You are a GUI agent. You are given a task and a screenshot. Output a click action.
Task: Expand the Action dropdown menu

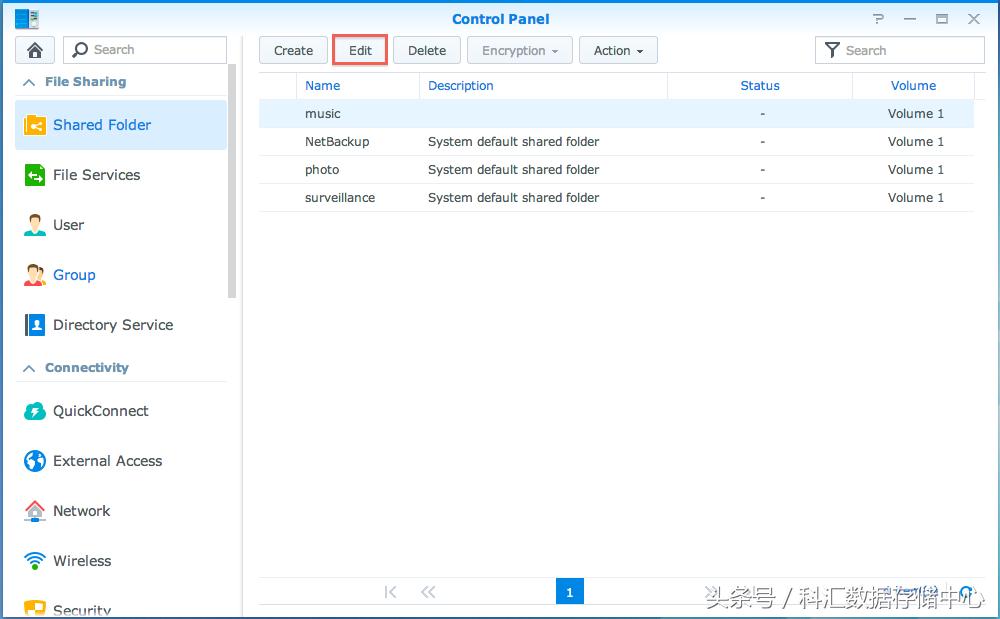617,51
